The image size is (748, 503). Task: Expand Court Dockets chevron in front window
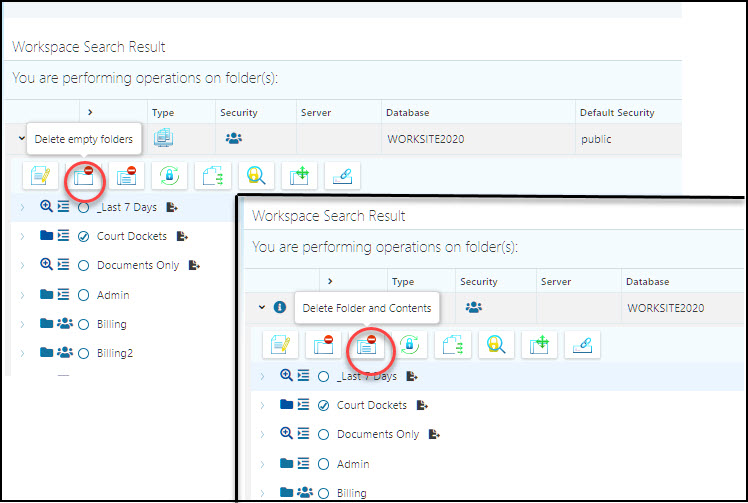pyautogui.click(x=262, y=406)
